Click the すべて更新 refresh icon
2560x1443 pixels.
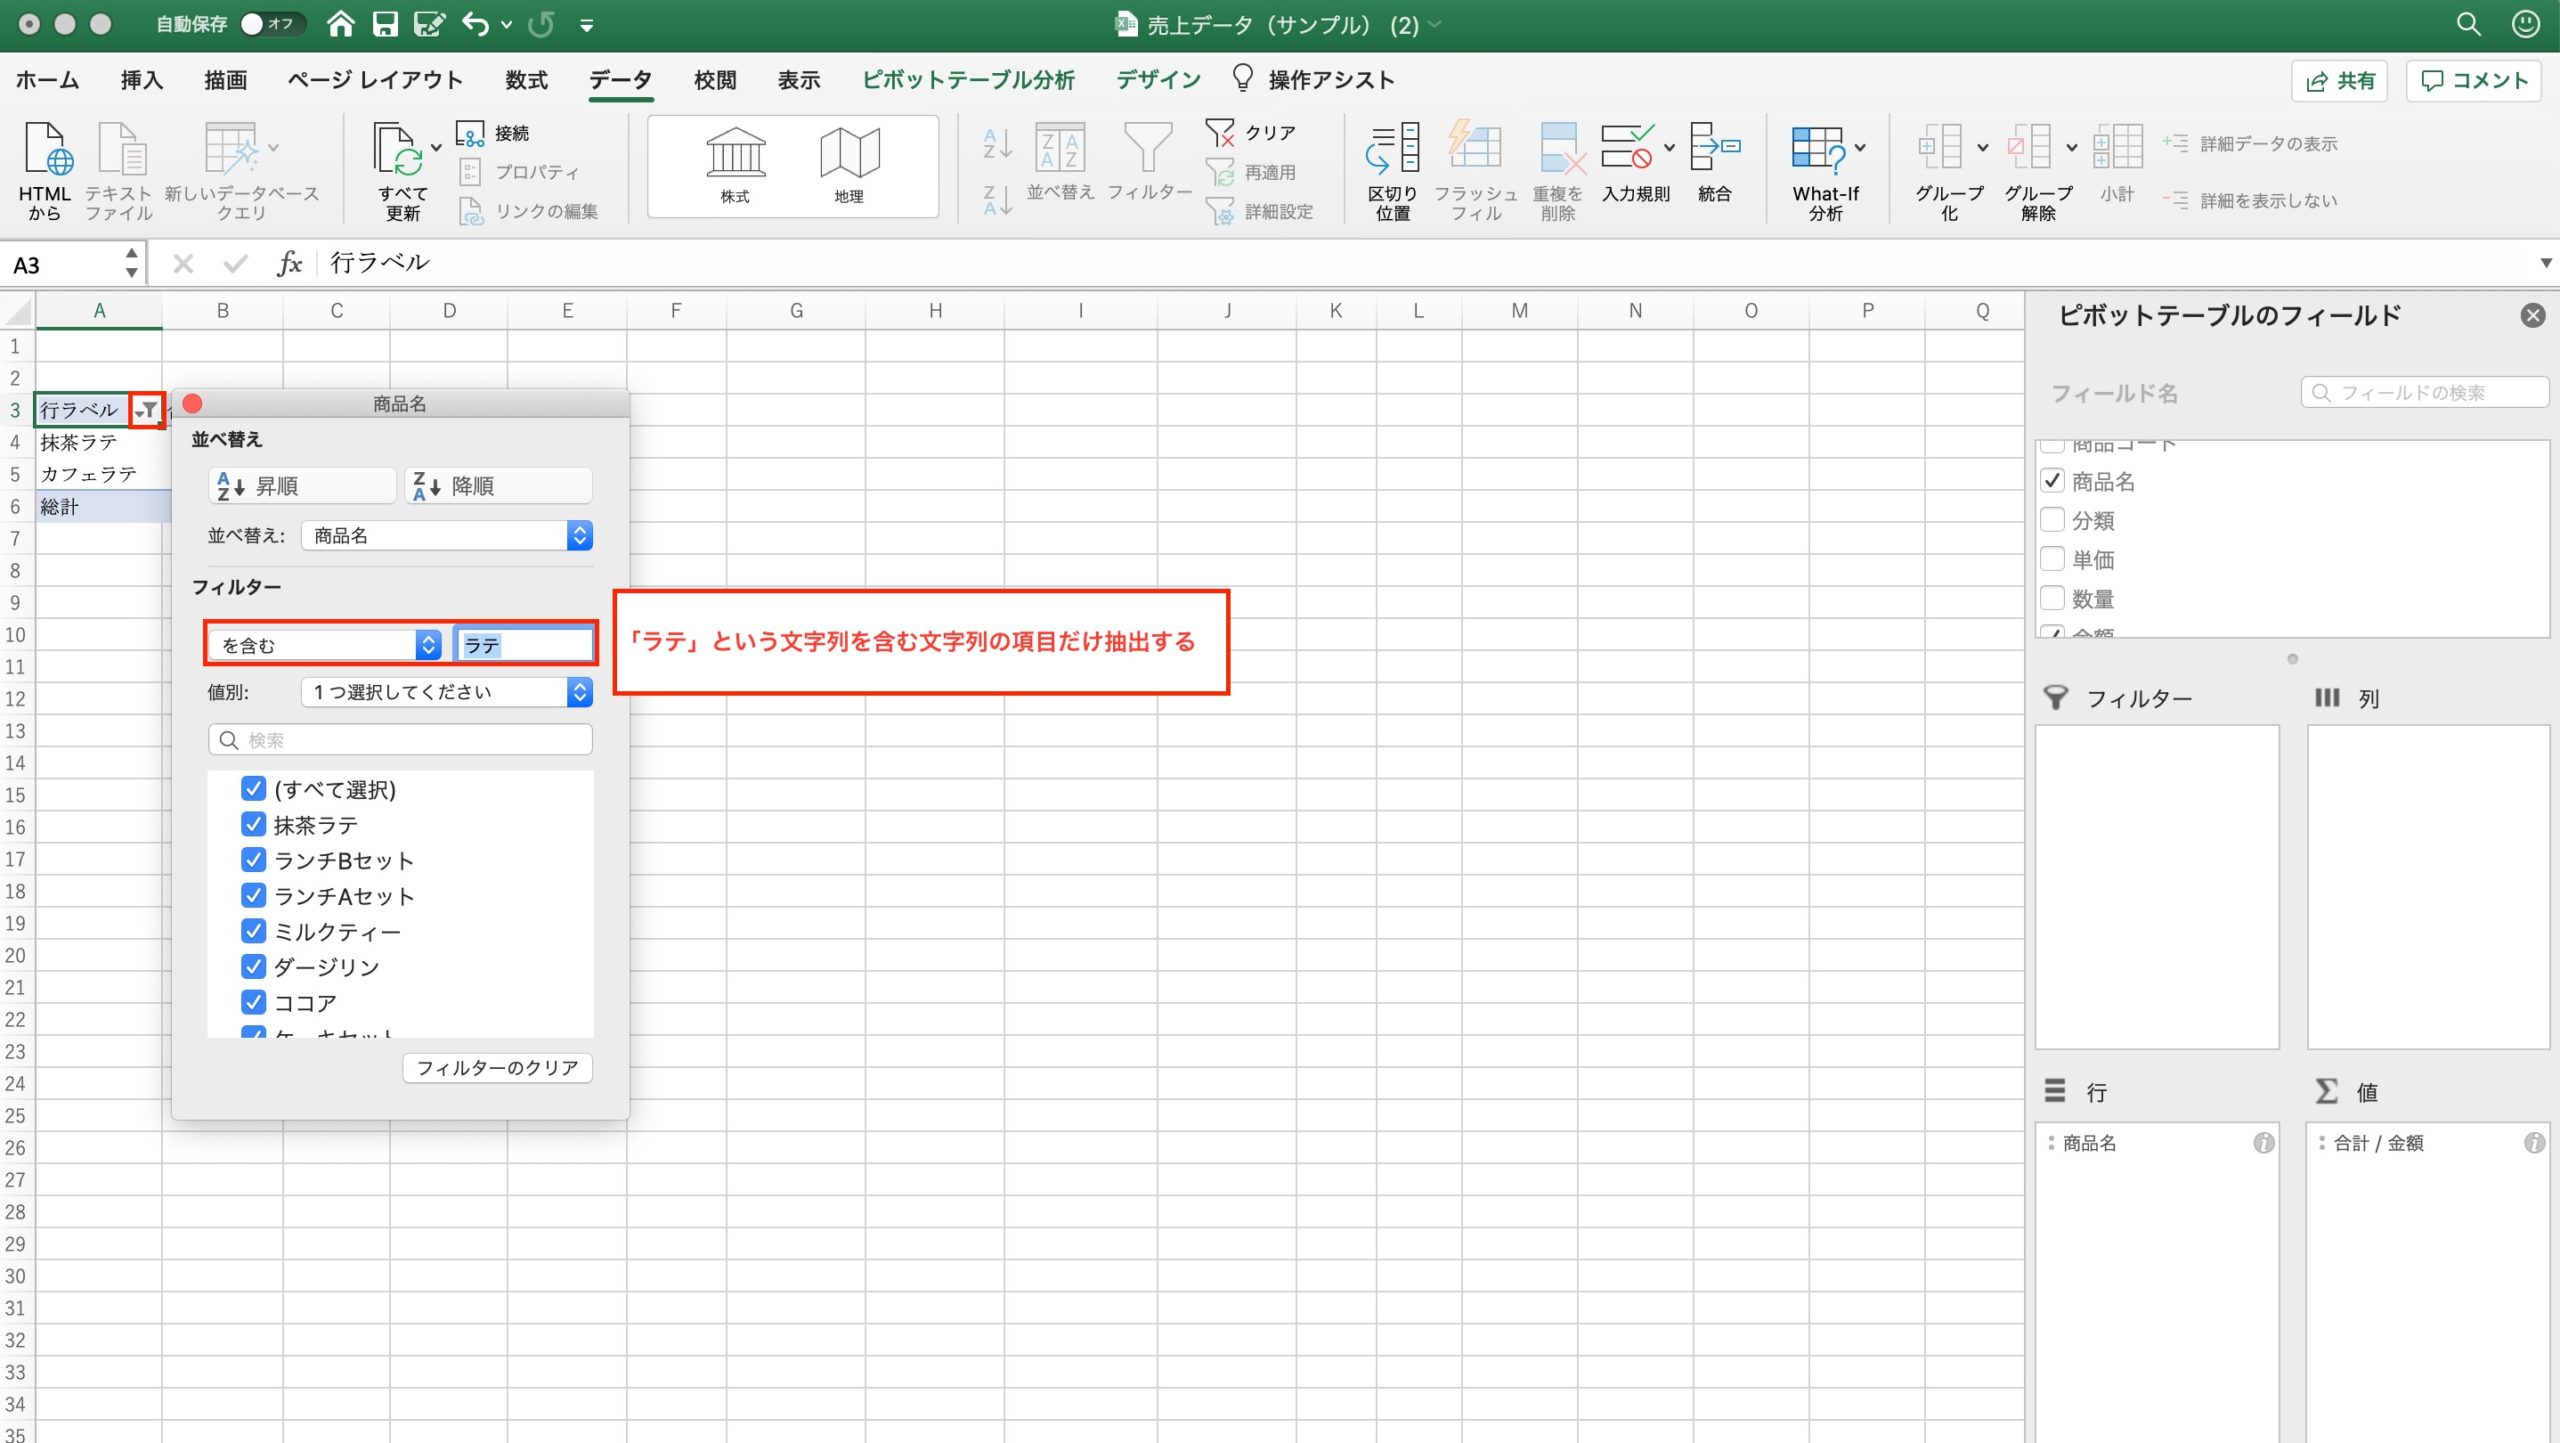point(397,150)
